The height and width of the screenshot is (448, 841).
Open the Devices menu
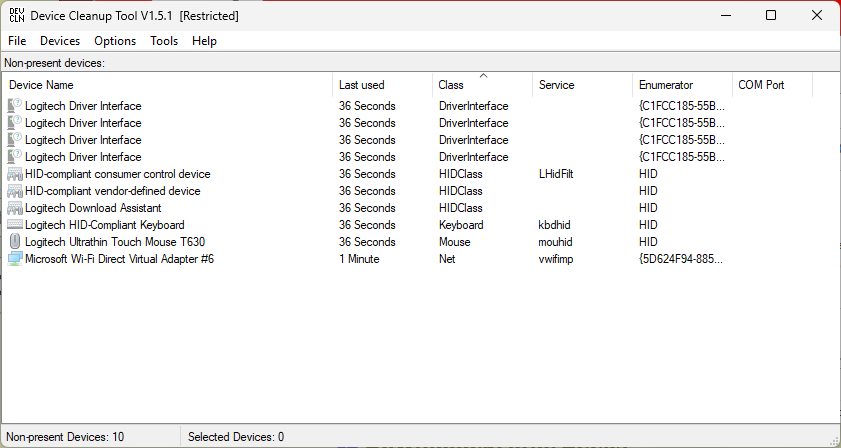click(x=60, y=41)
